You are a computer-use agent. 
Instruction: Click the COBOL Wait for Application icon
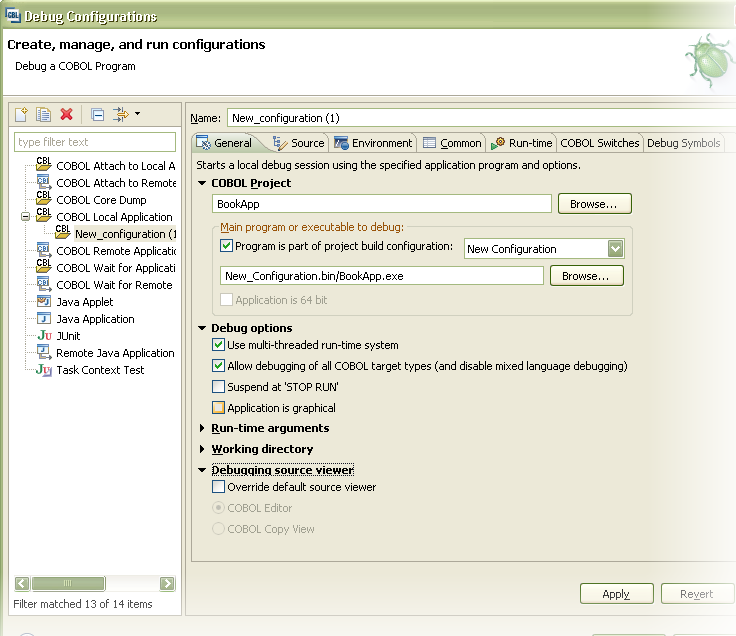(44, 266)
